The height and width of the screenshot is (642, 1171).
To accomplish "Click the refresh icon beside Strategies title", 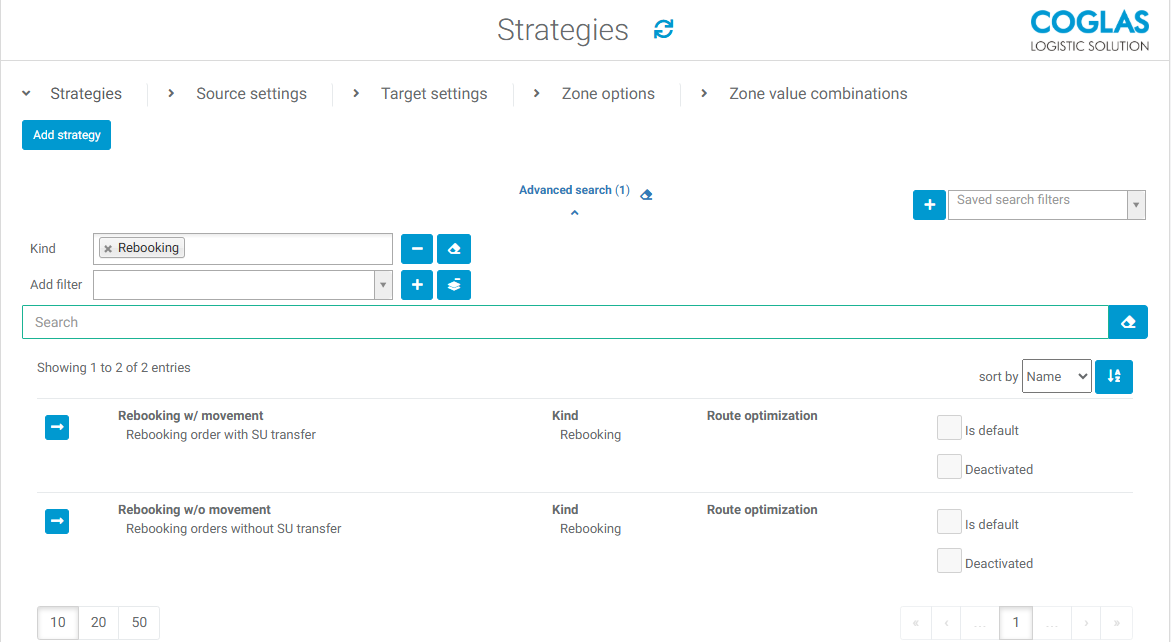I will 663,30.
